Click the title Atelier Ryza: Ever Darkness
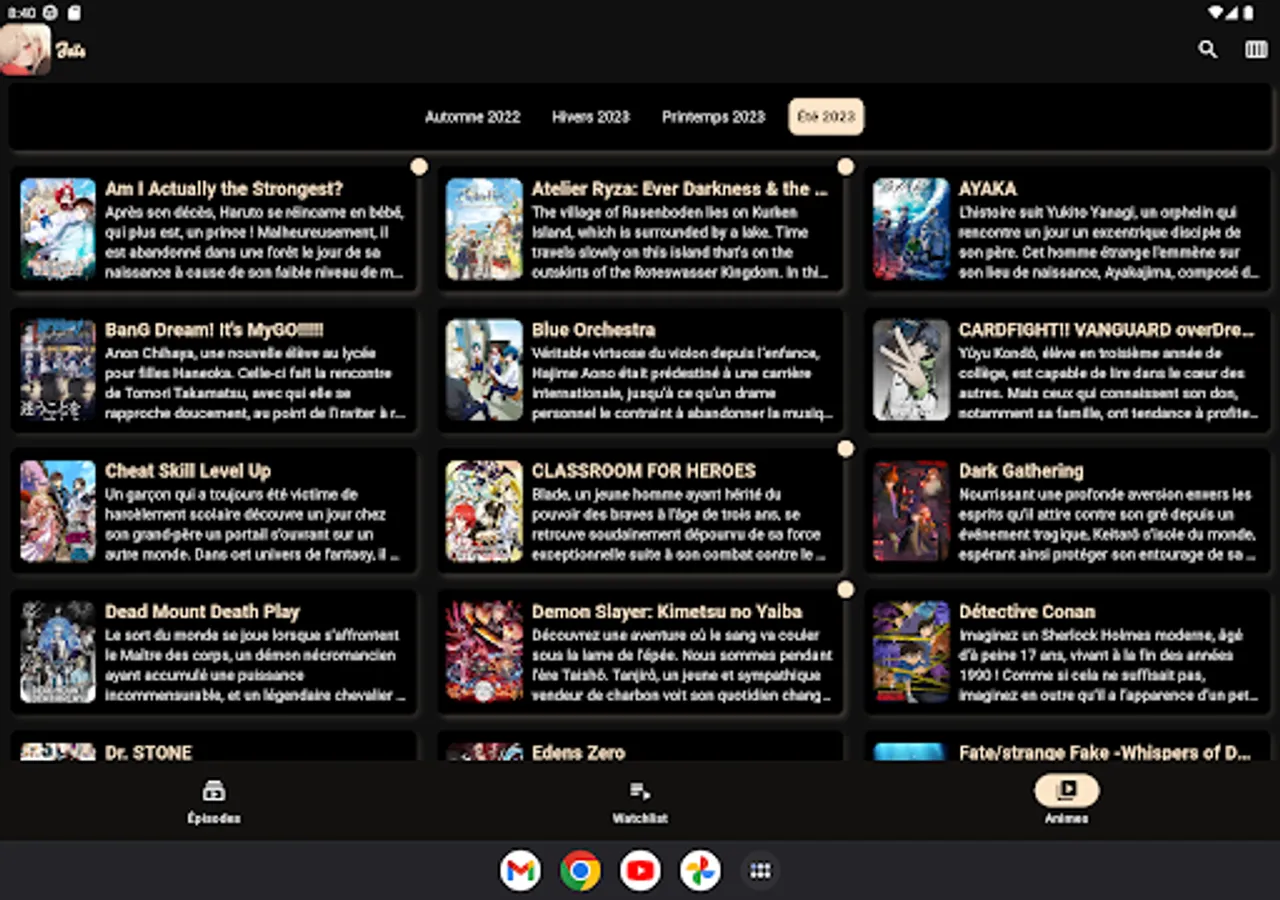 tap(680, 189)
